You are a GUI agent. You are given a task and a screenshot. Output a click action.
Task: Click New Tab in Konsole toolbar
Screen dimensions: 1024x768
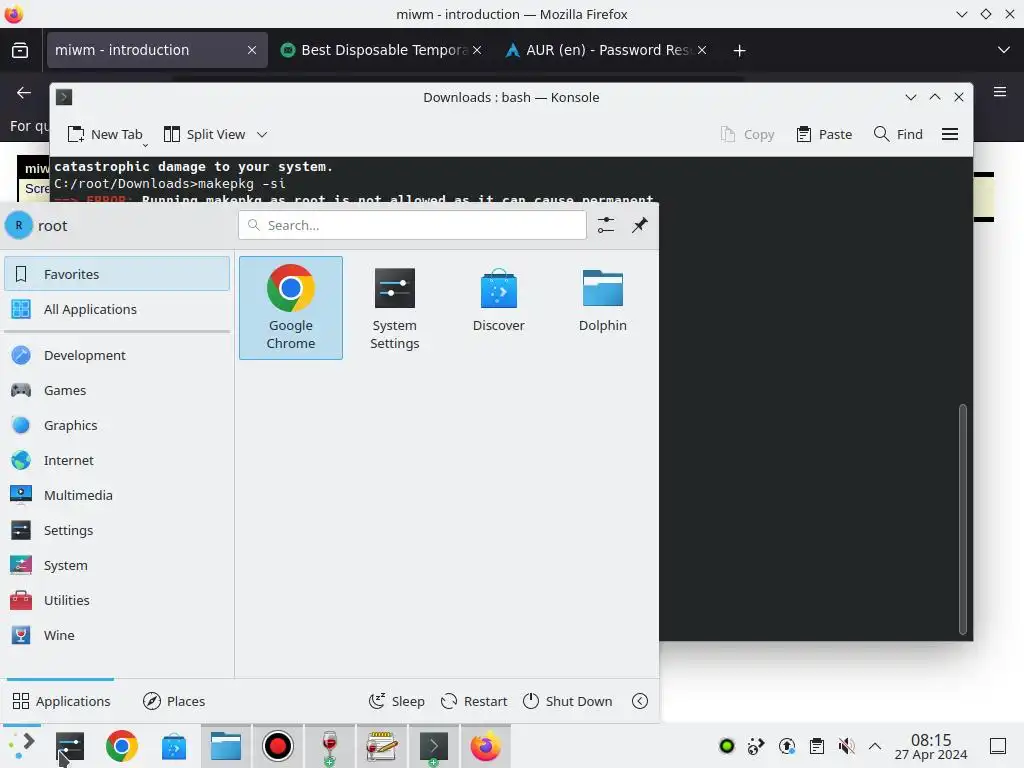104,134
